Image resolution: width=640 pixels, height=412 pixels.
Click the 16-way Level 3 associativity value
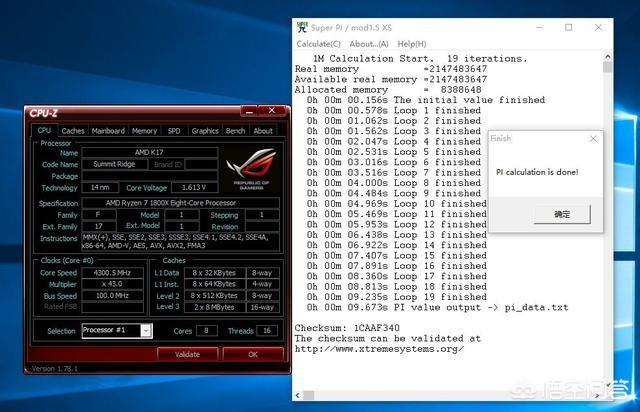click(262, 307)
